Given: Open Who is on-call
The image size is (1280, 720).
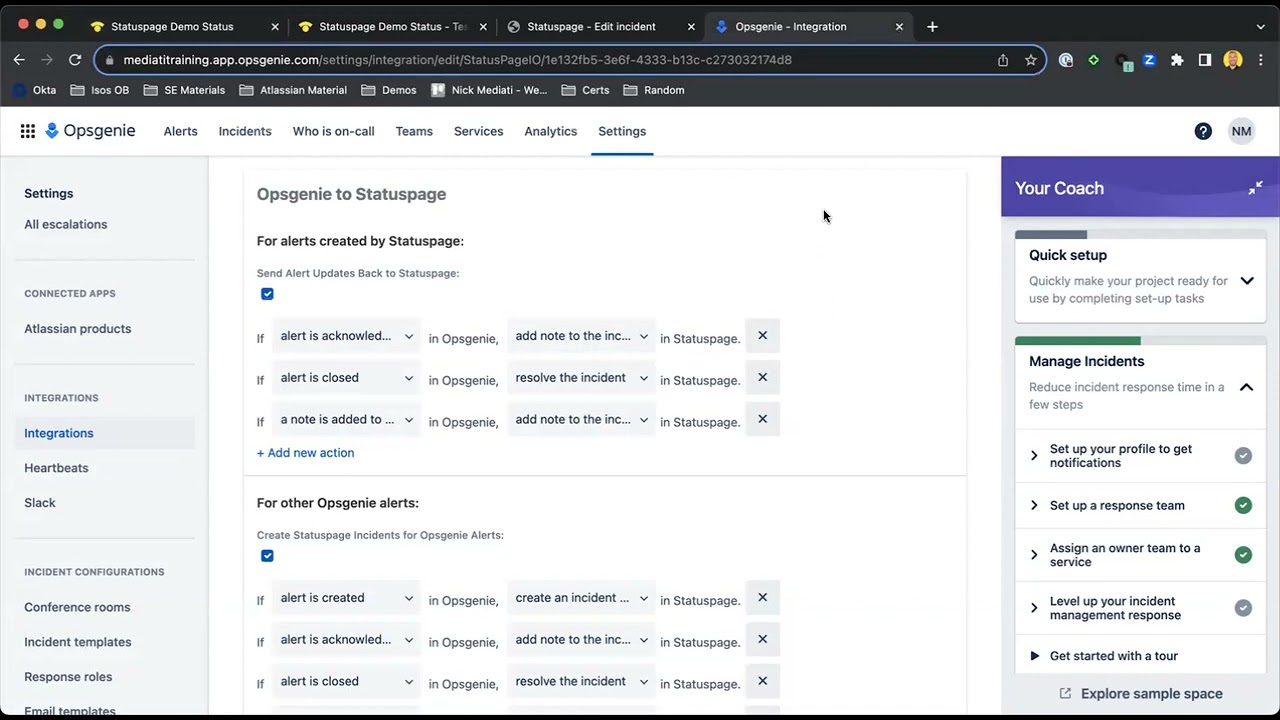Looking at the screenshot, I should (333, 131).
